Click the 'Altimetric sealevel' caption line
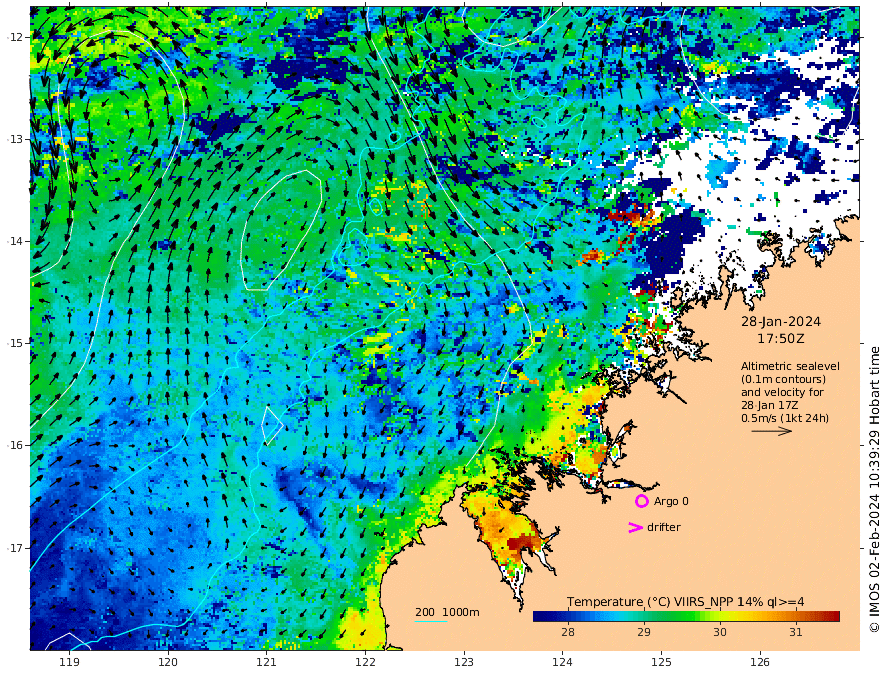 tap(790, 366)
